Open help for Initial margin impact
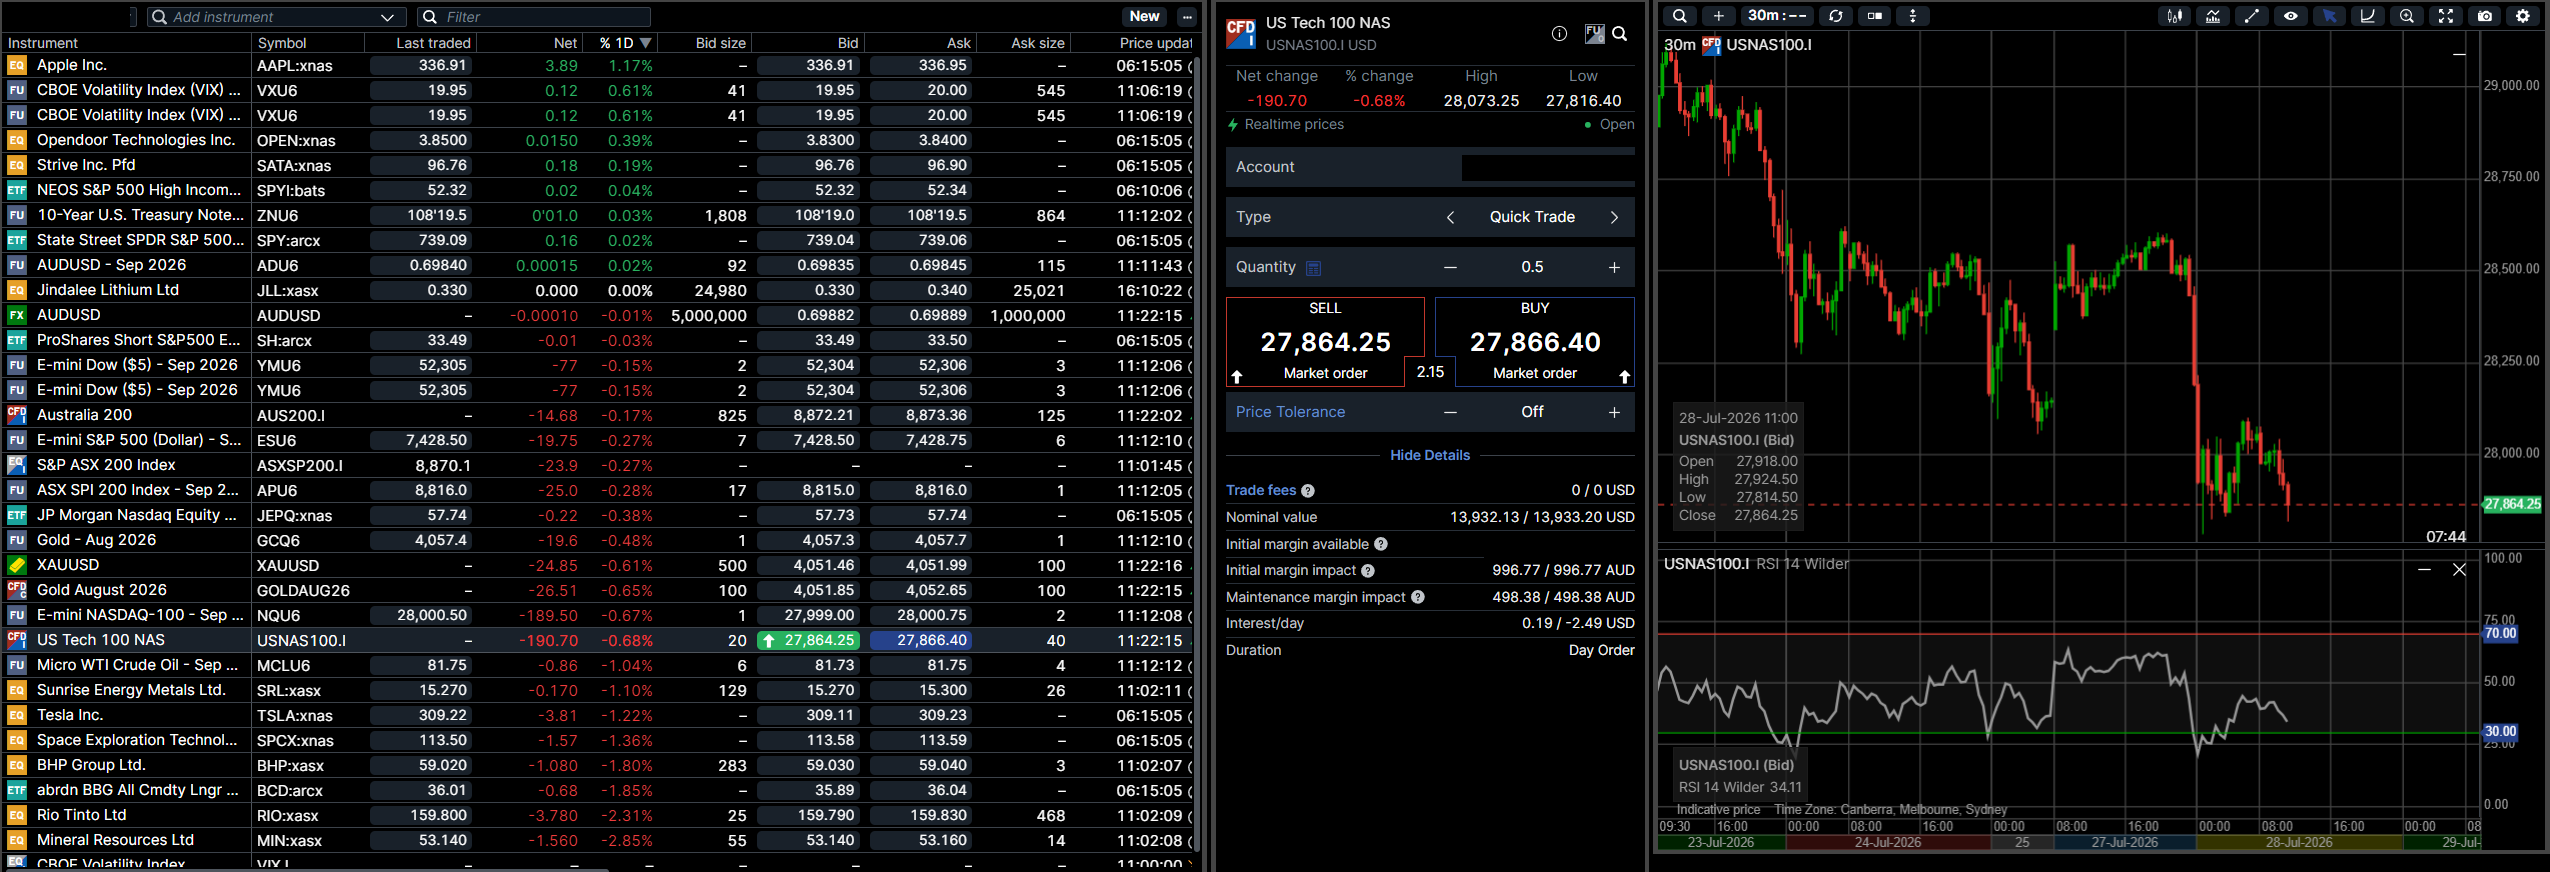Viewport: 2550px width, 872px height. point(1368,571)
